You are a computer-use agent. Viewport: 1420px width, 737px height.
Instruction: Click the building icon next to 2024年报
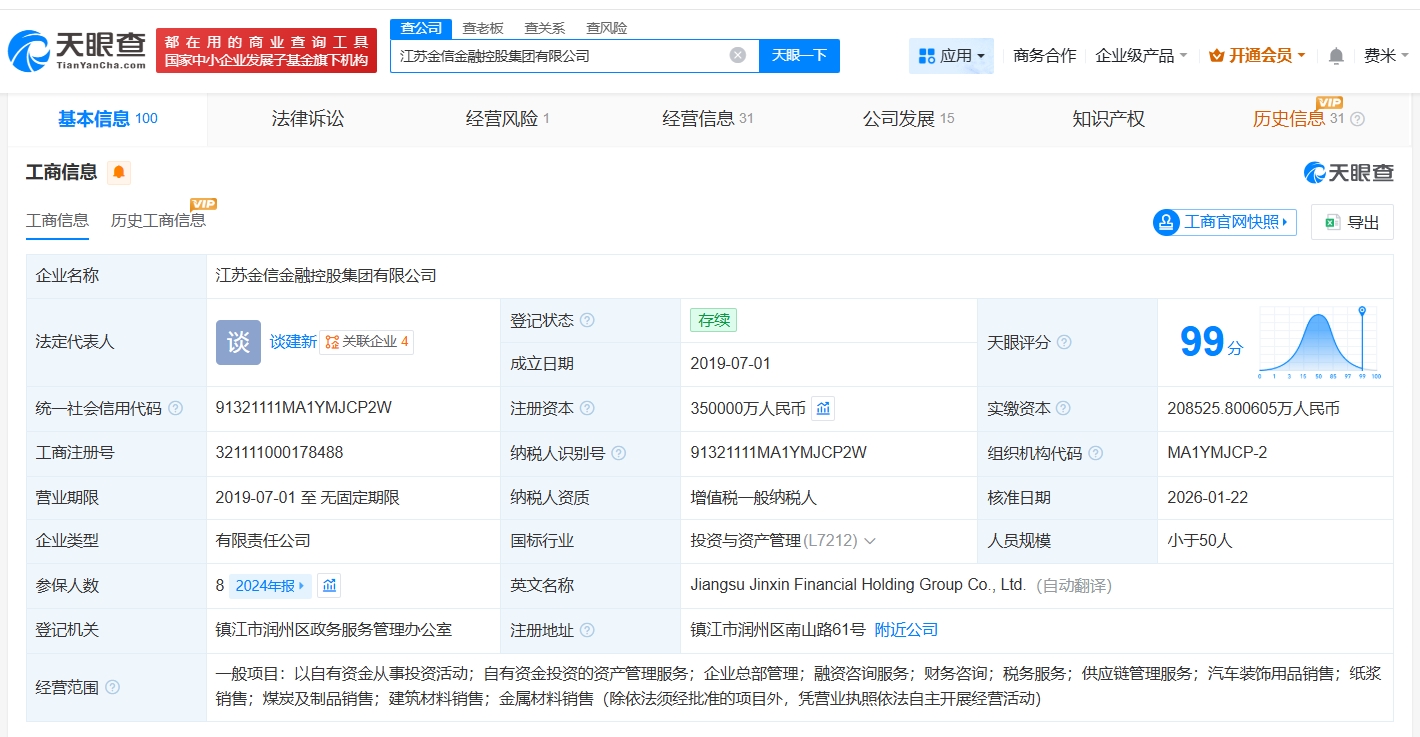point(329,585)
